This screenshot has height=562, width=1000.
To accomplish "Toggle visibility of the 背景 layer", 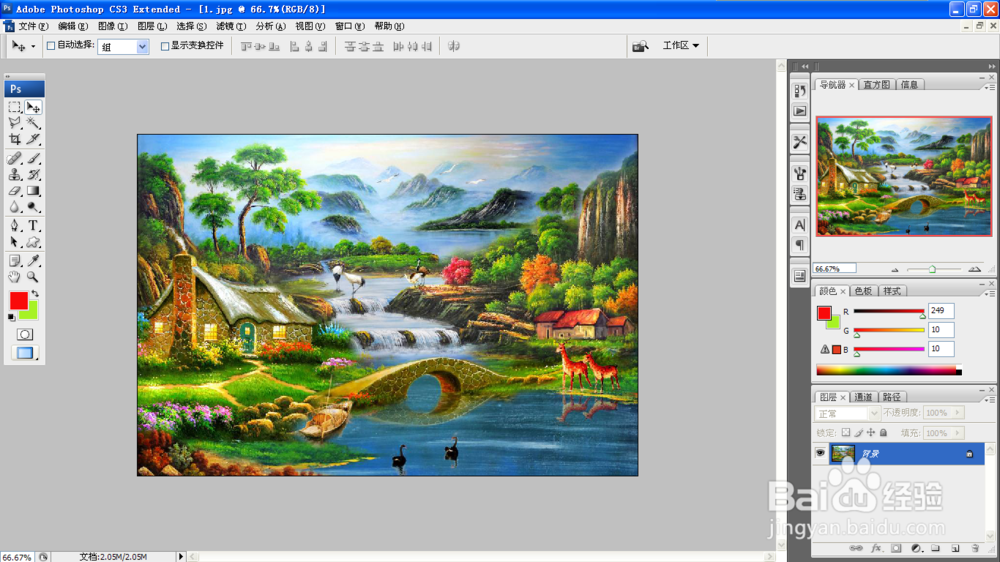I will pos(820,454).
